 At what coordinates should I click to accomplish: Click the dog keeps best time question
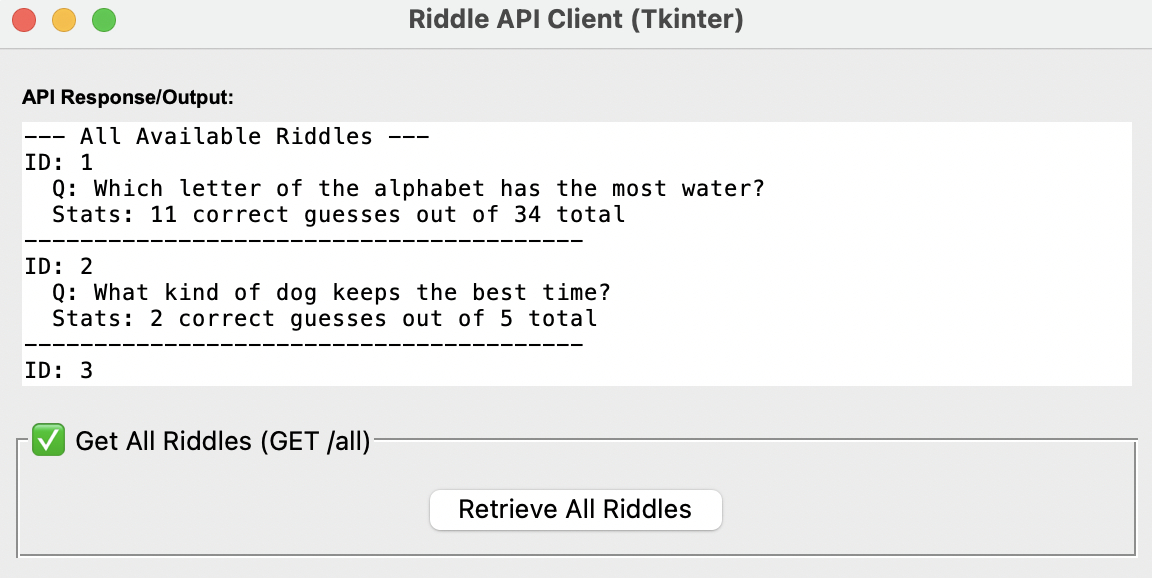pos(351,292)
